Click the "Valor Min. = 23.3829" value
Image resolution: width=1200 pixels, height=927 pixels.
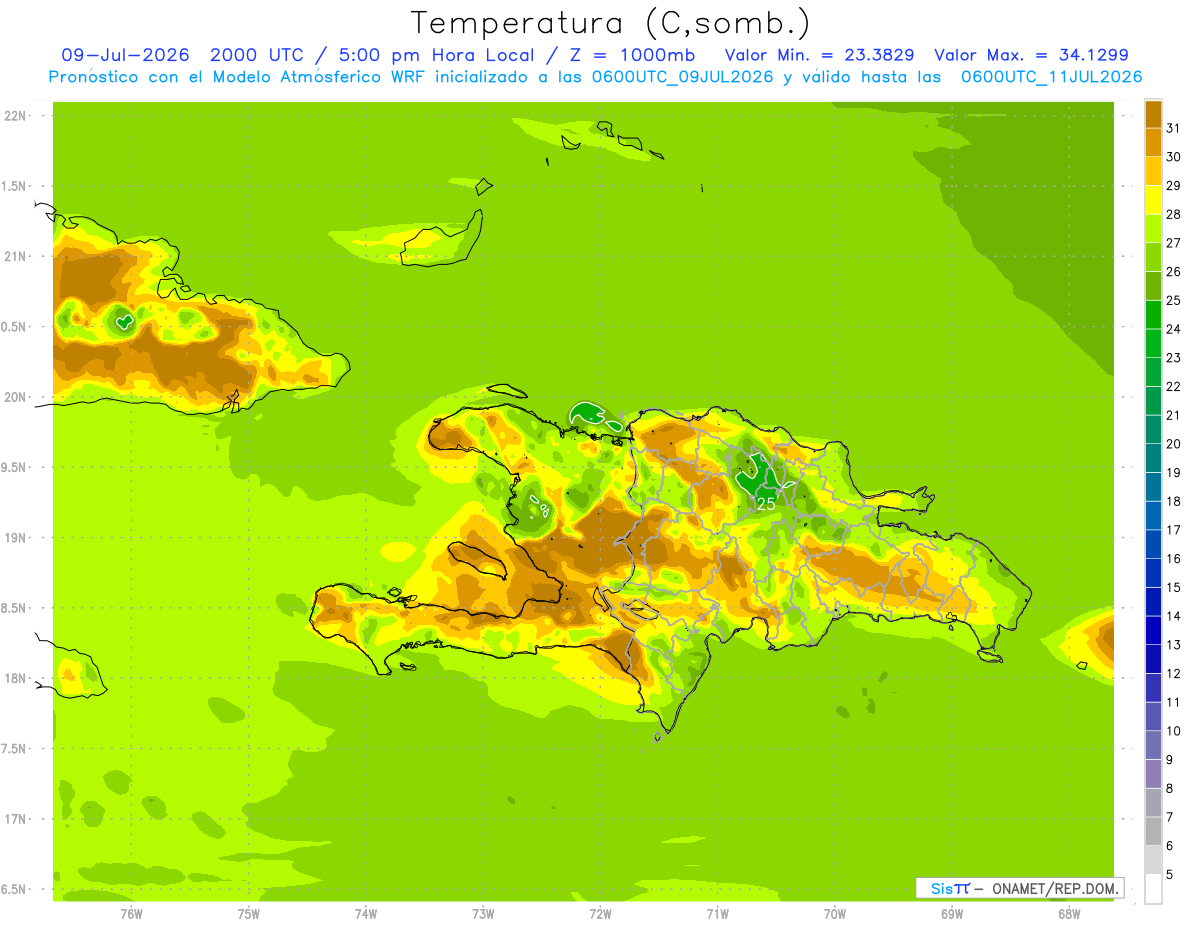819,55
